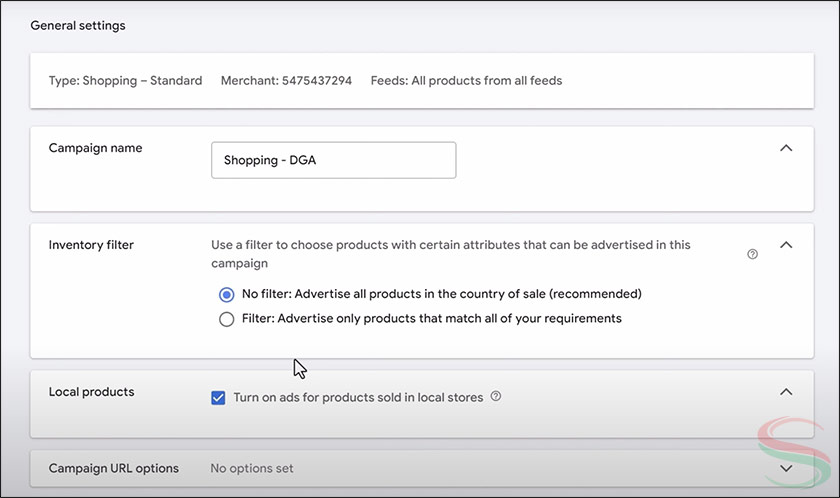Open help icon beside local stores option
This screenshot has height=498, width=840.
click(496, 397)
